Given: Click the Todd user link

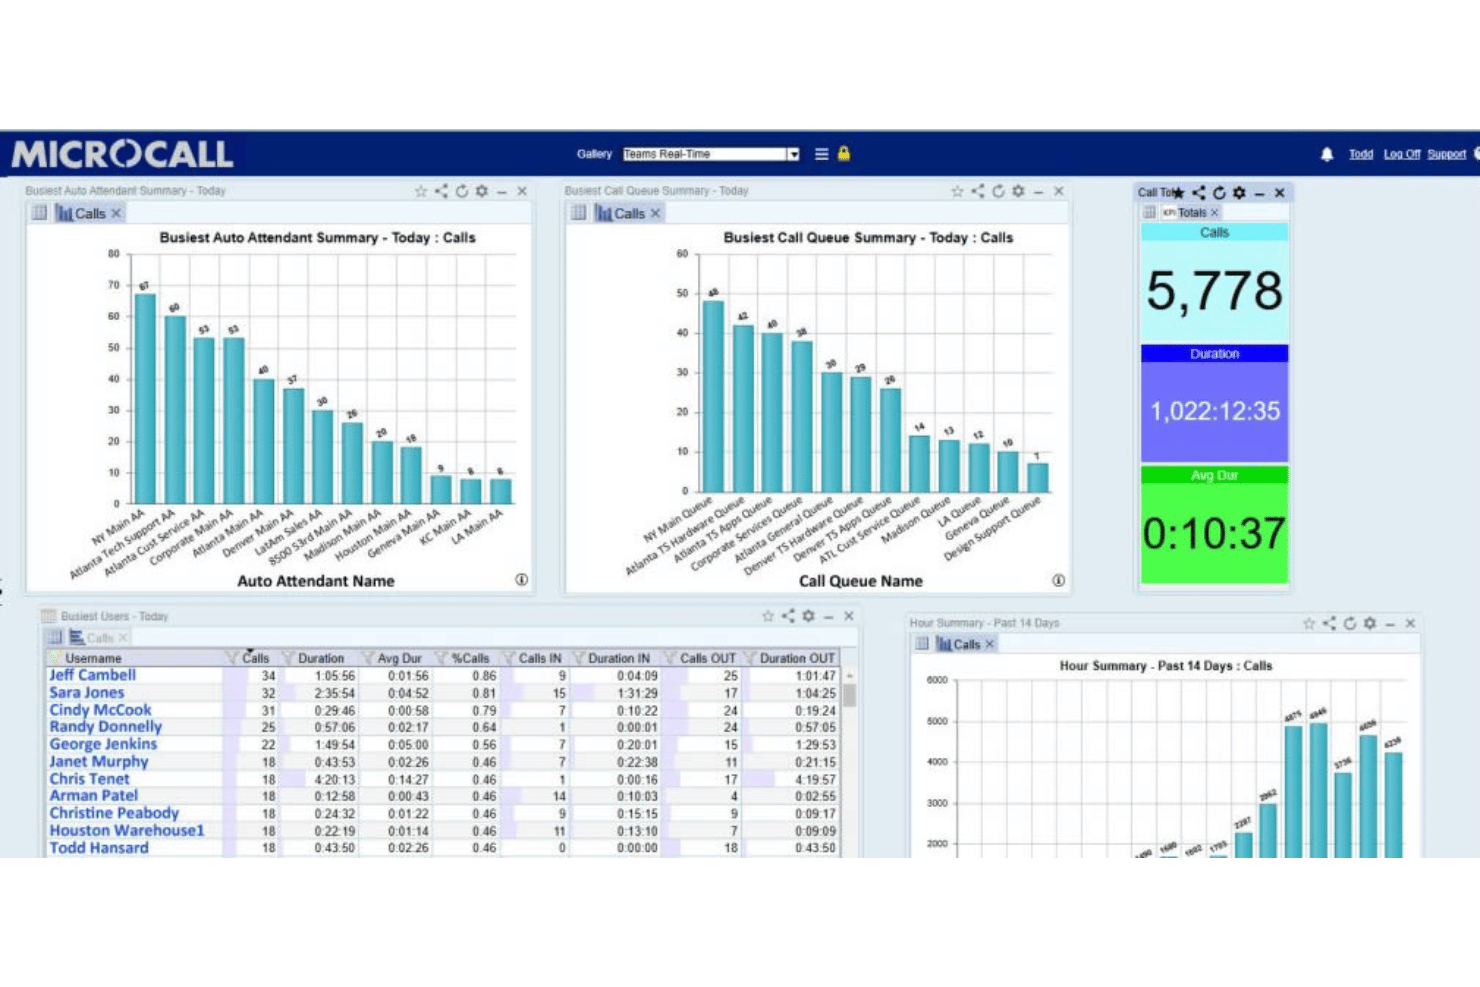Looking at the screenshot, I should (1360, 154).
